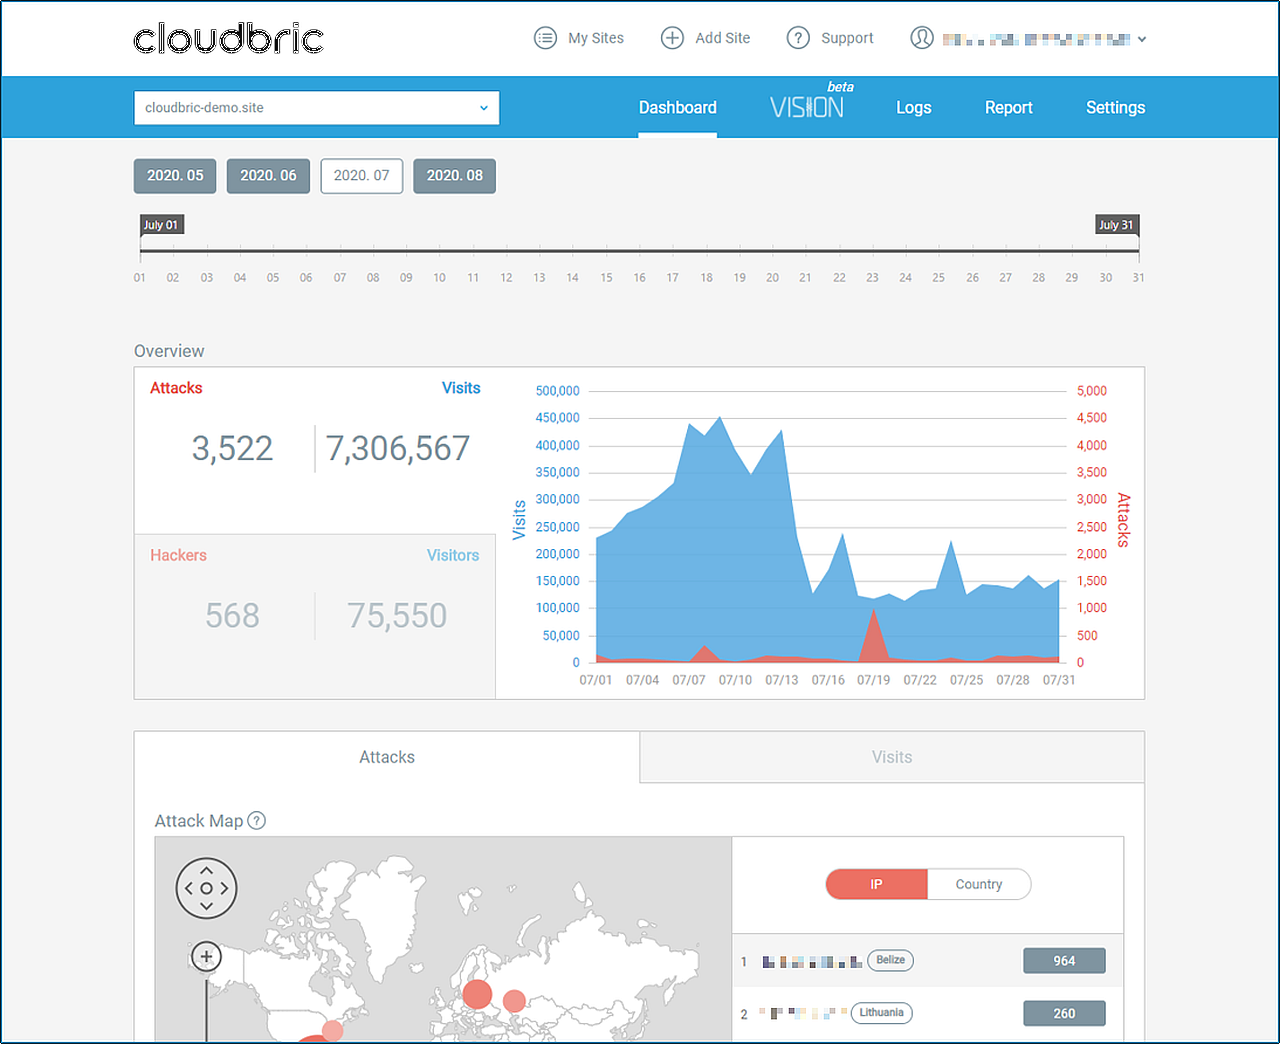Viewport: 1280px width, 1044px height.
Task: Open the Attack Map help icon
Action: coord(257,821)
